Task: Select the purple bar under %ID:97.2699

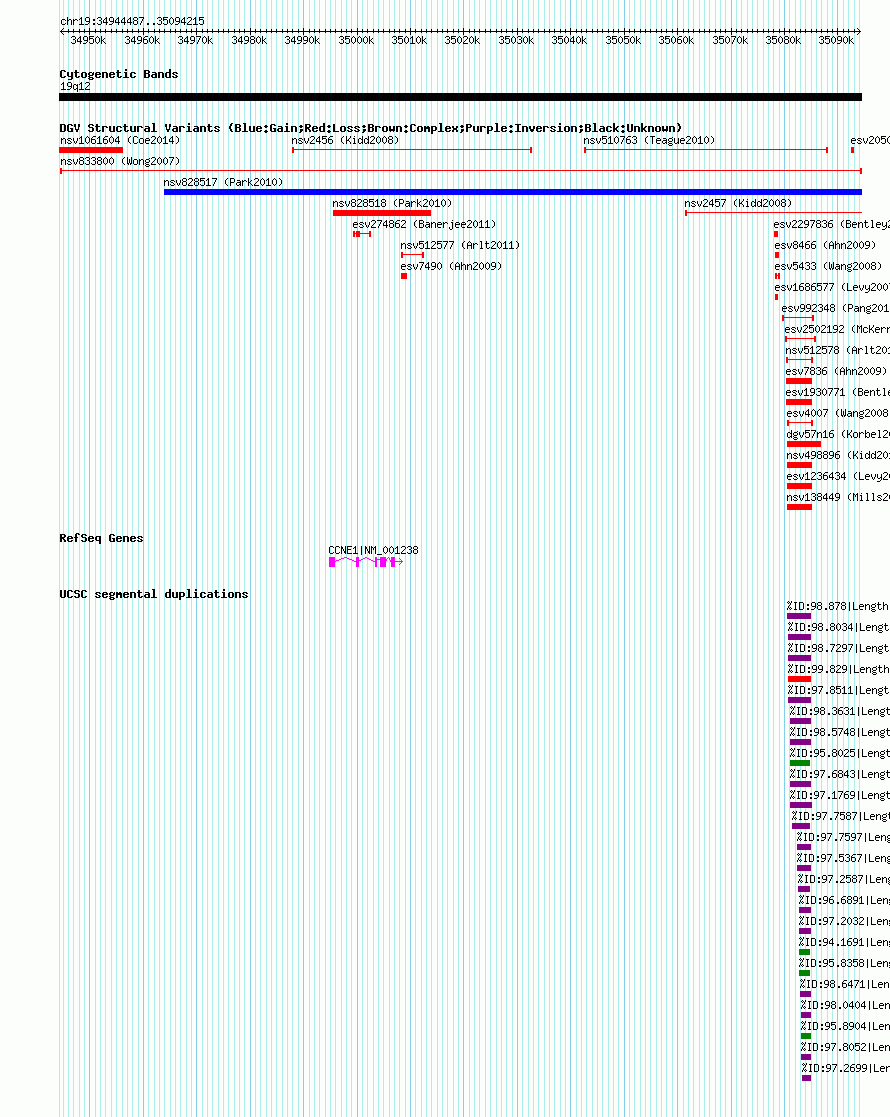Action: click(x=807, y=1079)
